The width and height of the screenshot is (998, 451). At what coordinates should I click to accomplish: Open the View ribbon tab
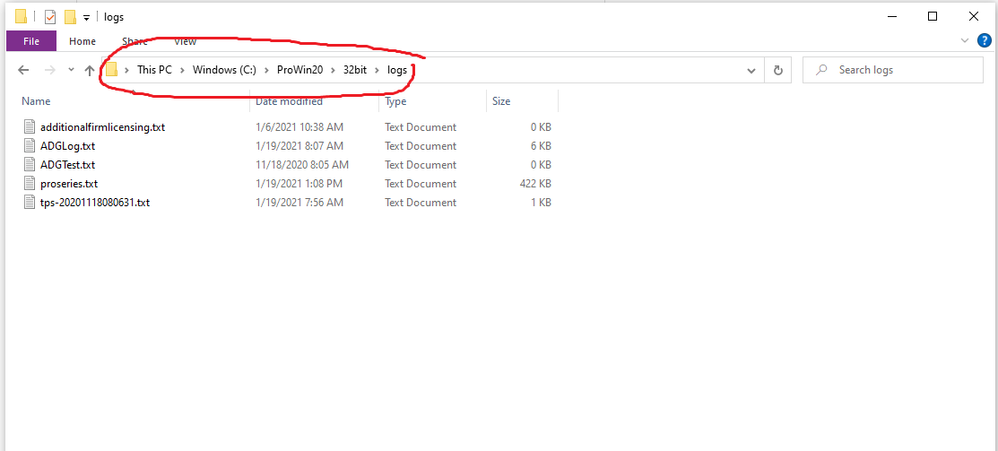185,41
